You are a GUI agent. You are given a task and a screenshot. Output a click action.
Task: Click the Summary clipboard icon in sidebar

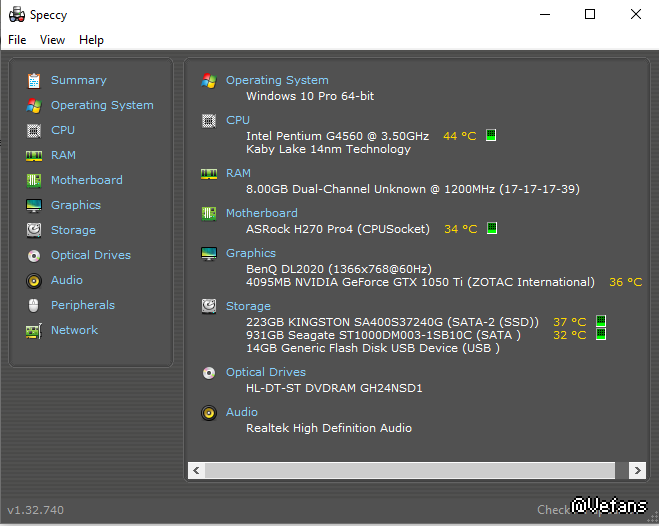34,80
